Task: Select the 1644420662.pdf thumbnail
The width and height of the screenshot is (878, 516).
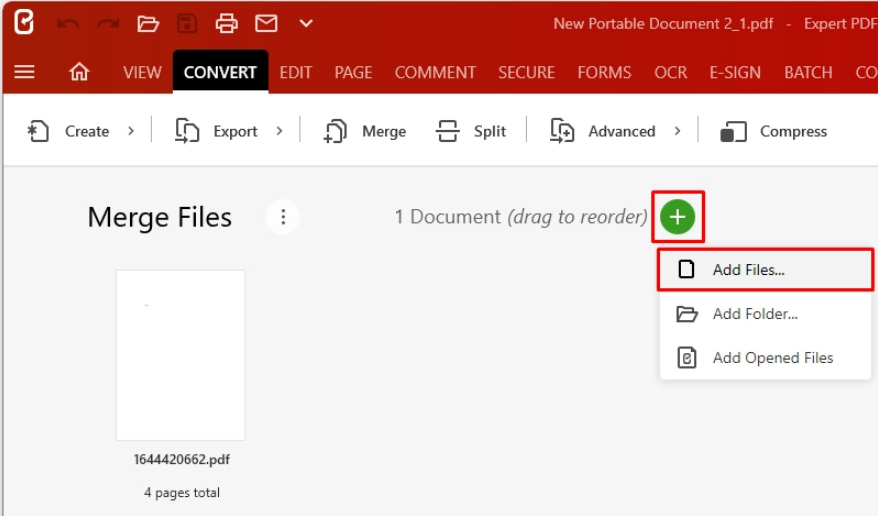Action: (x=180, y=355)
